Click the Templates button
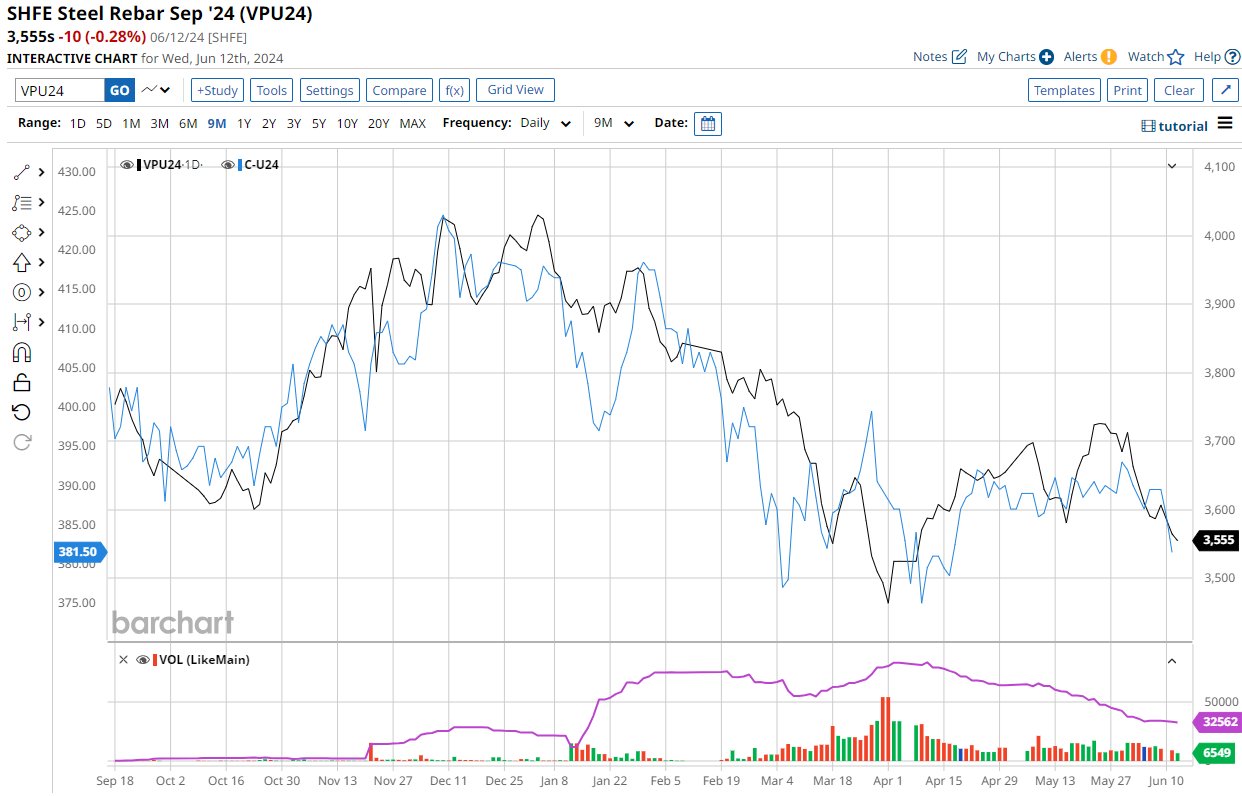Screen dimensions: 1242x796 click(x=1064, y=90)
